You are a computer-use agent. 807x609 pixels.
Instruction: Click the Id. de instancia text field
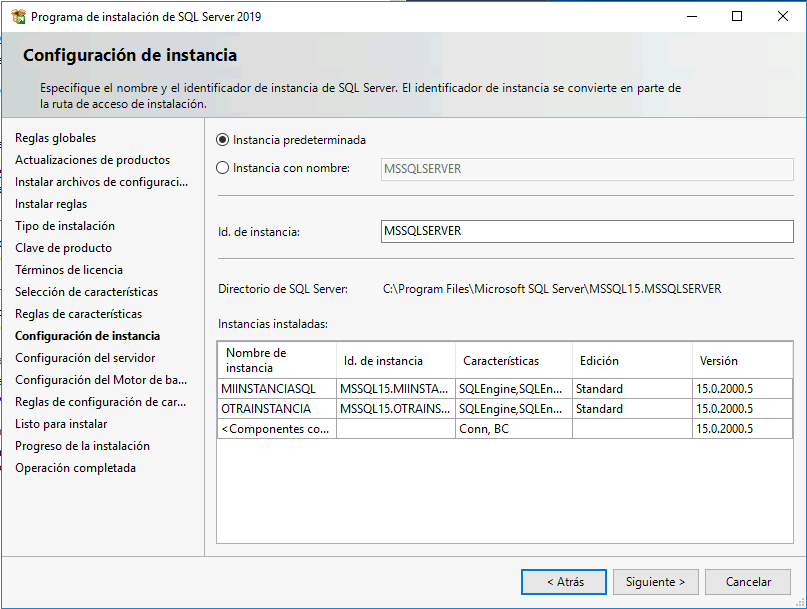[x=587, y=231]
